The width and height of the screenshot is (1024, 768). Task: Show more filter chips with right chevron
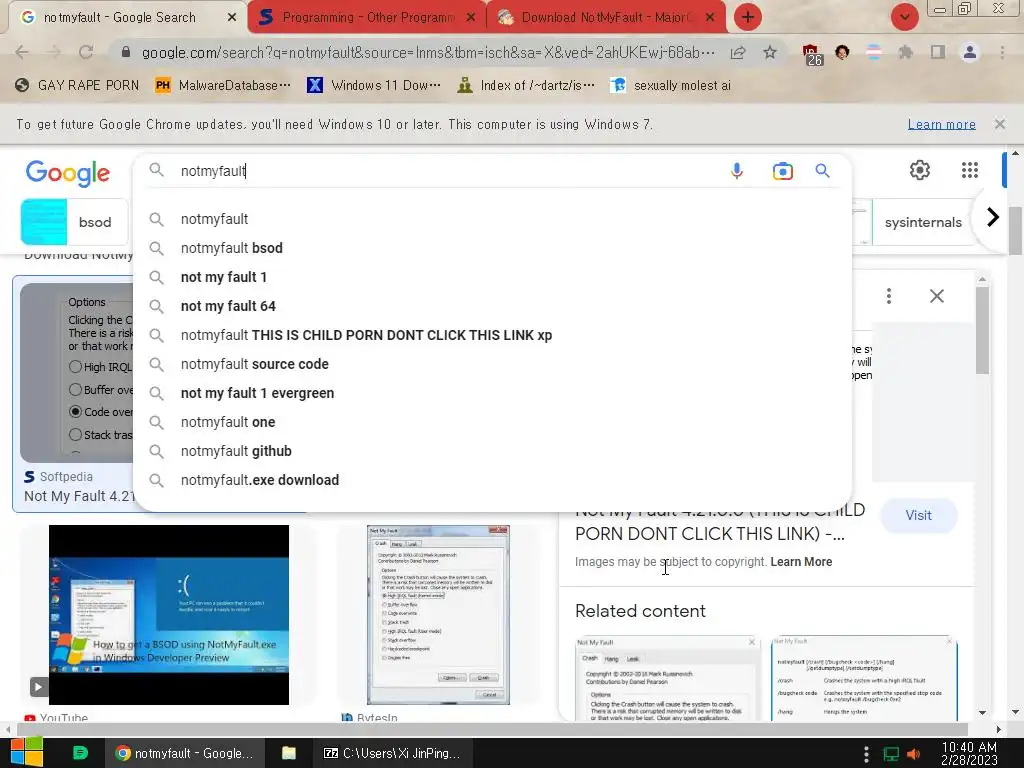point(993,217)
